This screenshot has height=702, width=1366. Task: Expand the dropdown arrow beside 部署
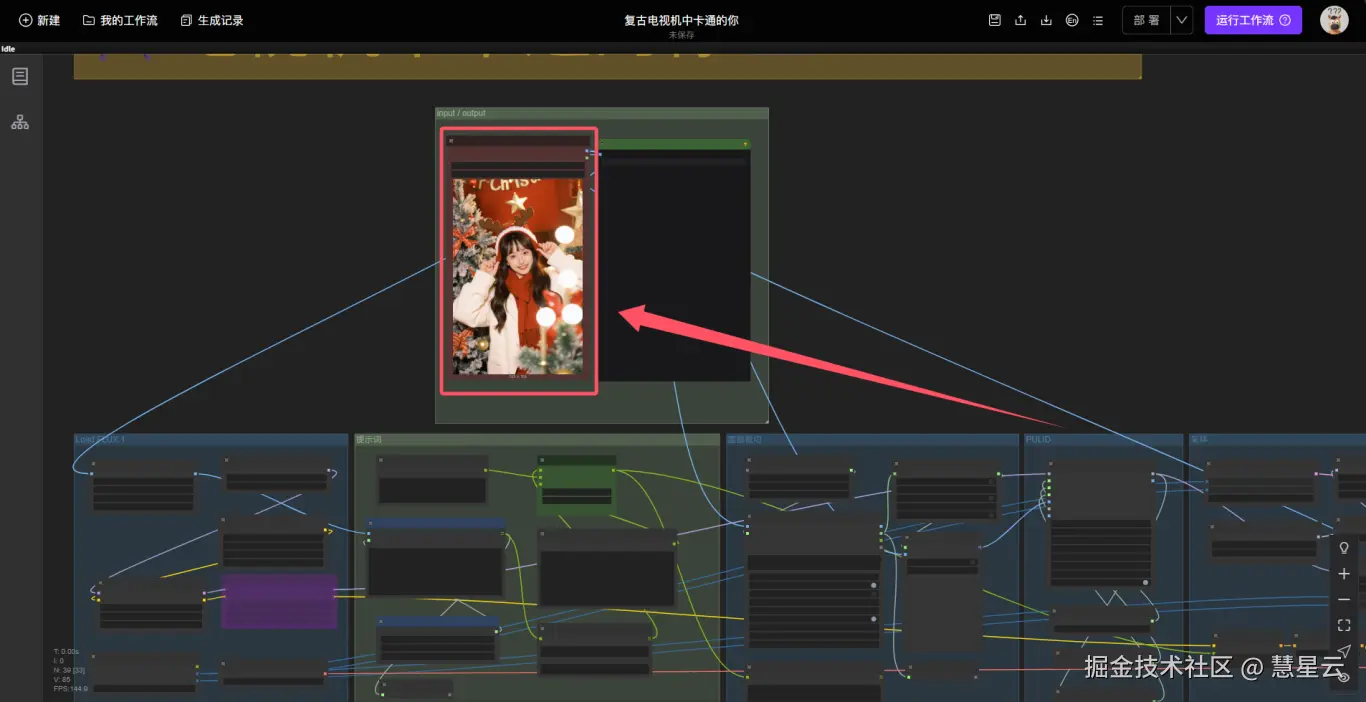pyautogui.click(x=1182, y=20)
